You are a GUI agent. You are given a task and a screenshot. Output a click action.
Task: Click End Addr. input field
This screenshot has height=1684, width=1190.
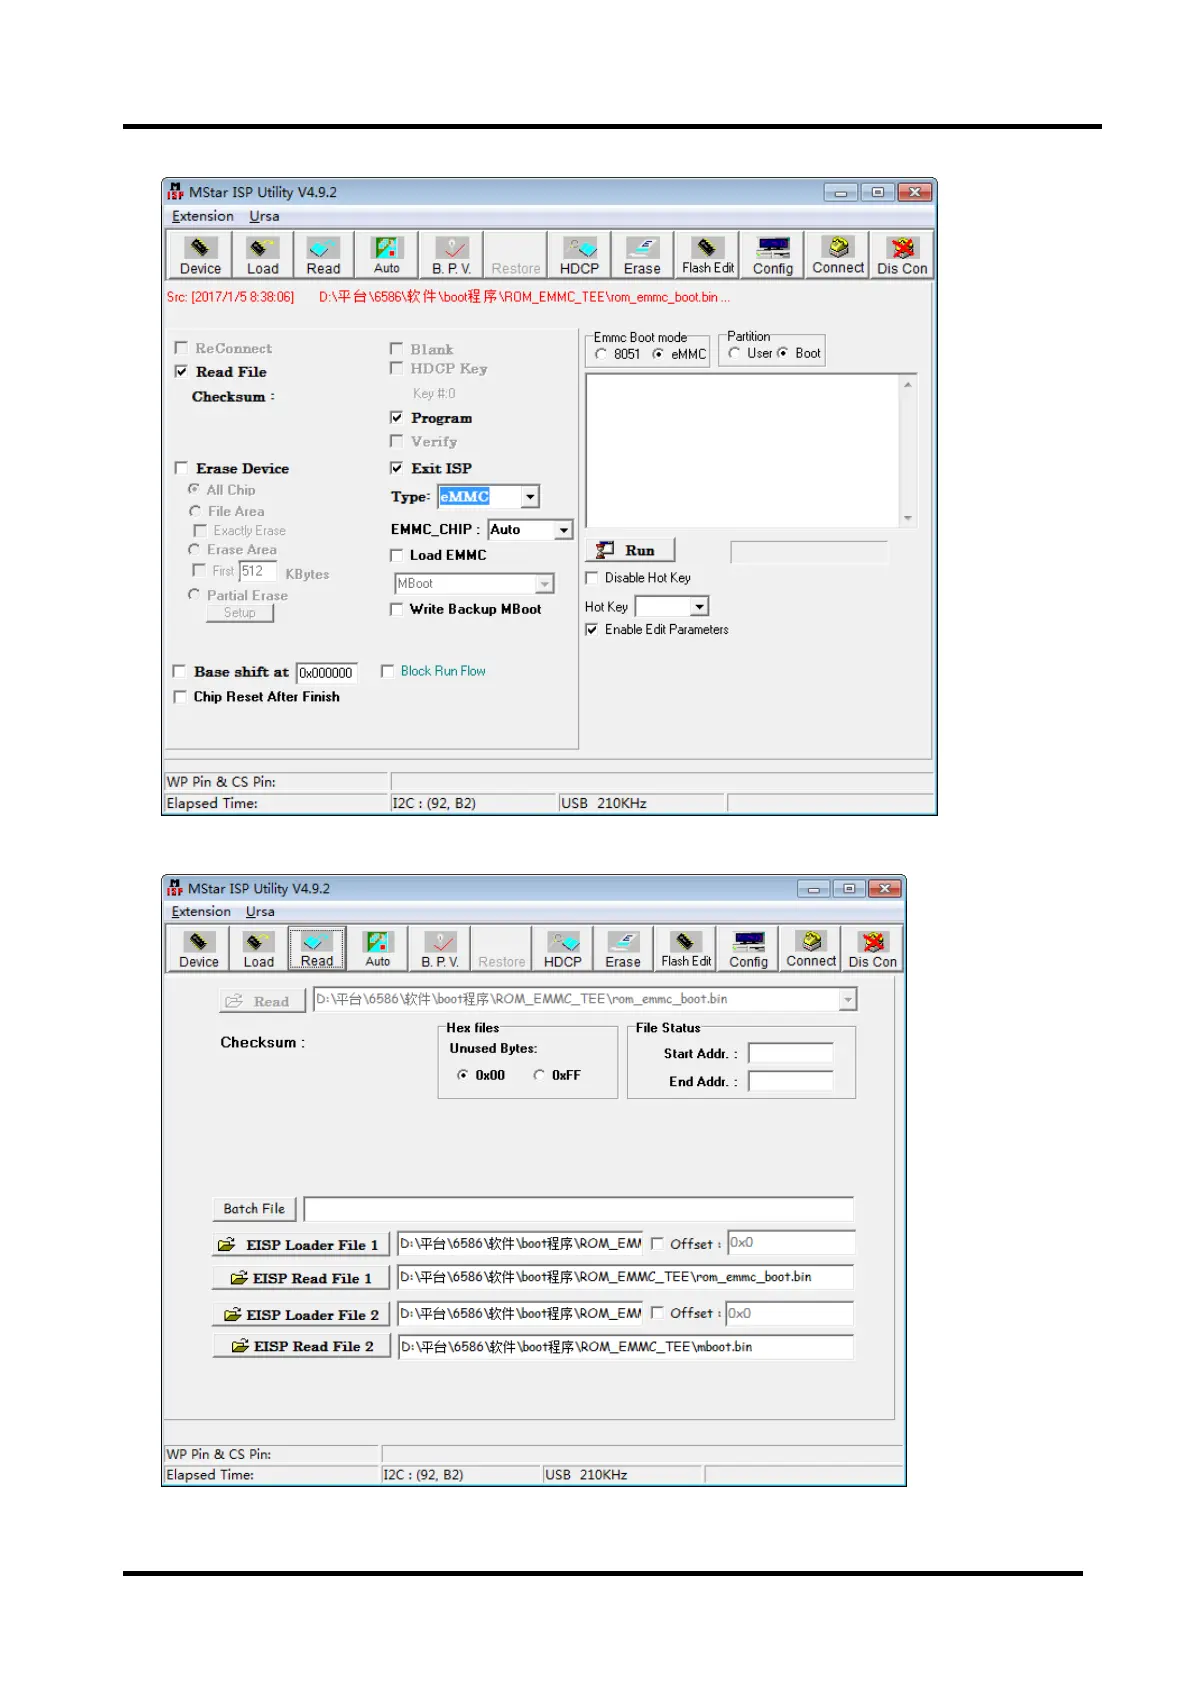(x=790, y=1081)
